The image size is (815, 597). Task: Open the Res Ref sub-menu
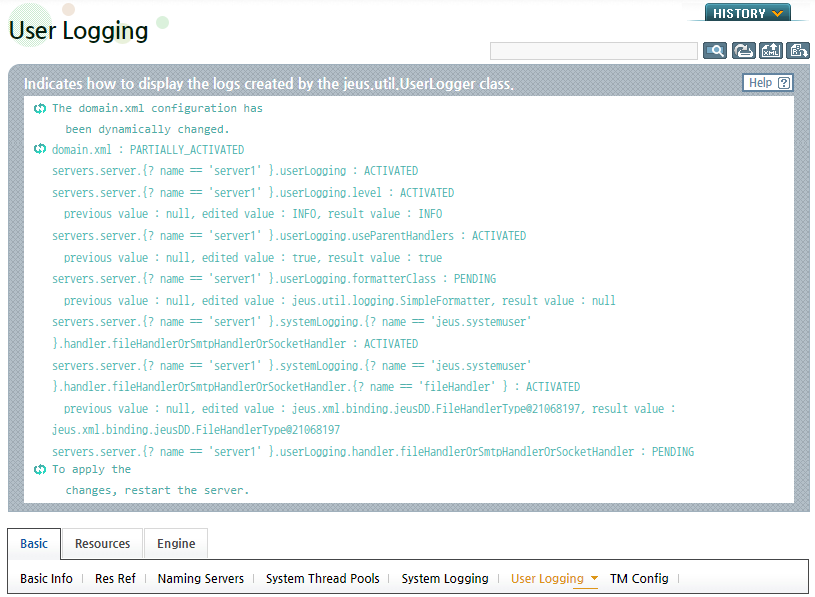(115, 578)
